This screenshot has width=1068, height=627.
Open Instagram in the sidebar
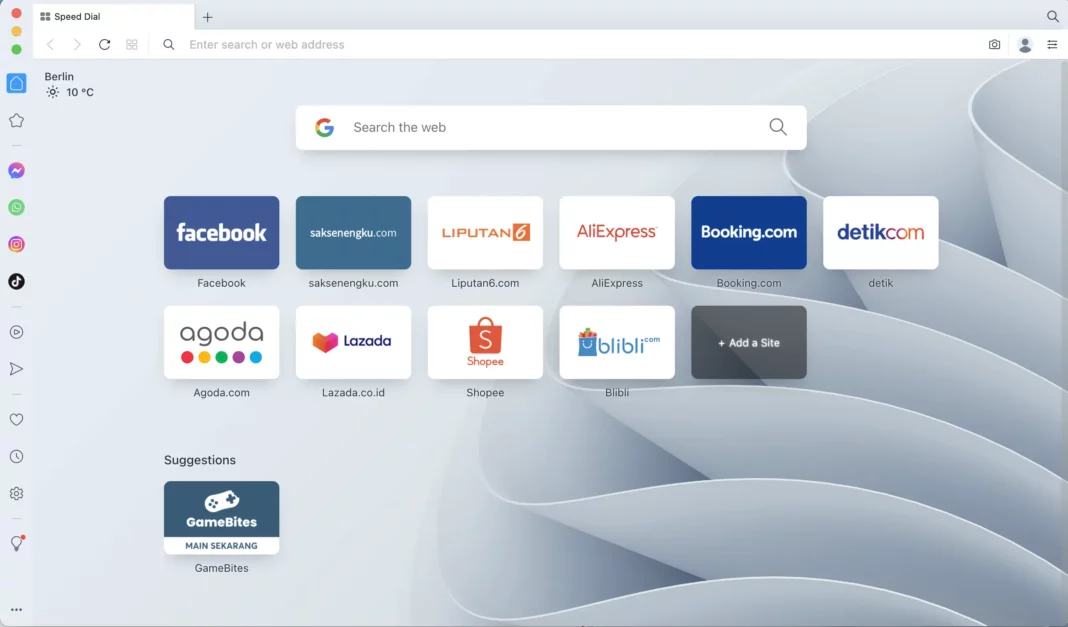point(16,244)
